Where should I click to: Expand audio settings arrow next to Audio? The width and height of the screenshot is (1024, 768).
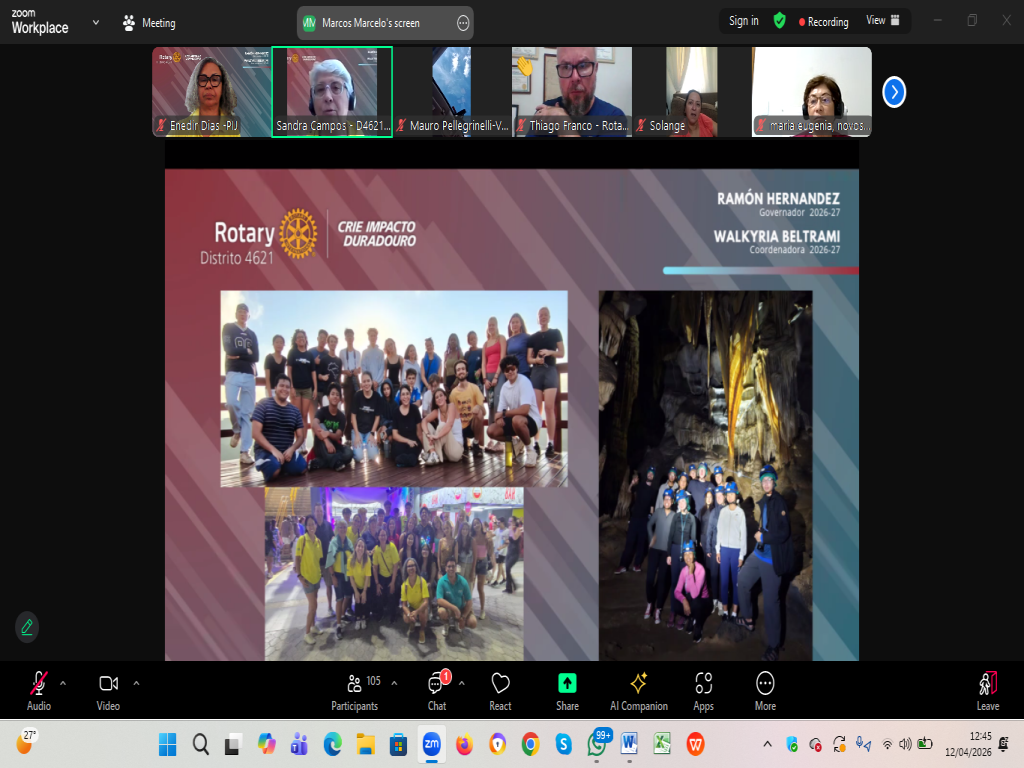[63, 683]
